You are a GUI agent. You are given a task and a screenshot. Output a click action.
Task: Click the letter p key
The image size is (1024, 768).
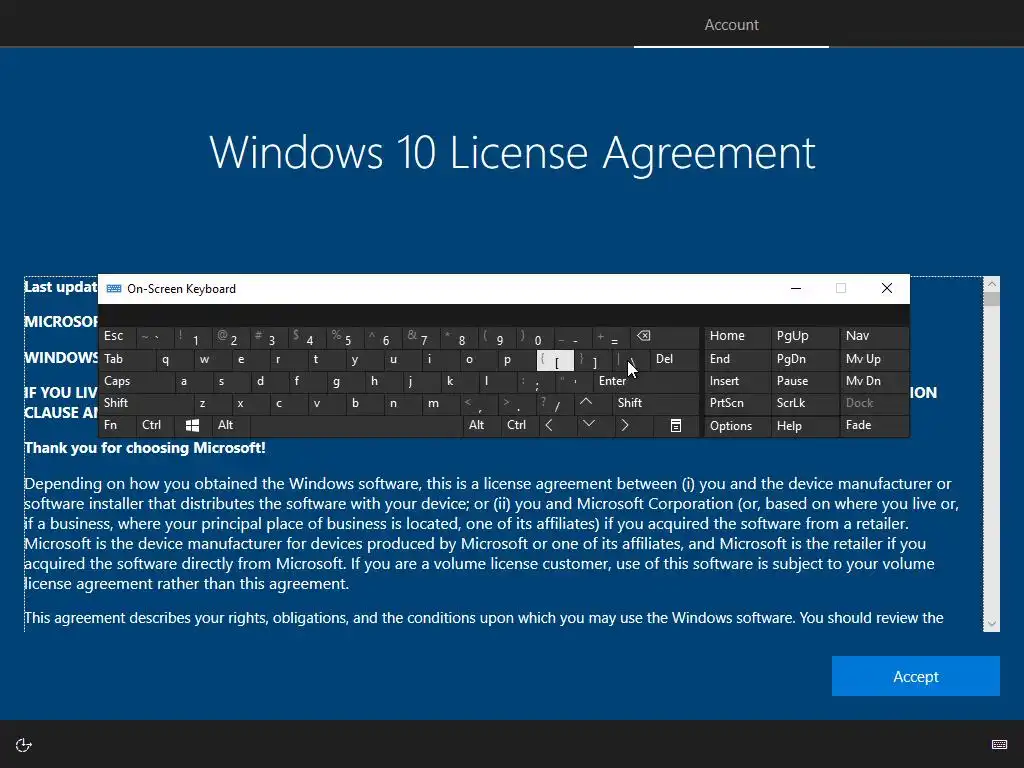point(517,360)
